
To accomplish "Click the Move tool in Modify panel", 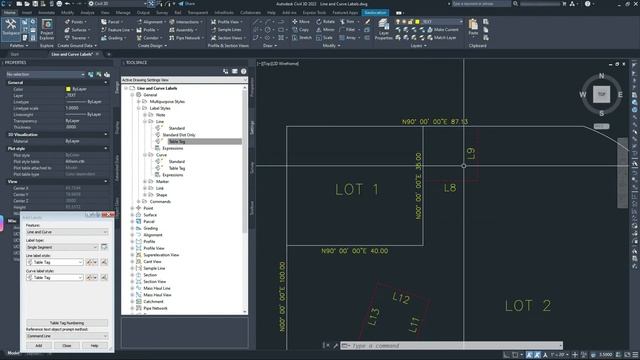I will tap(301, 22).
